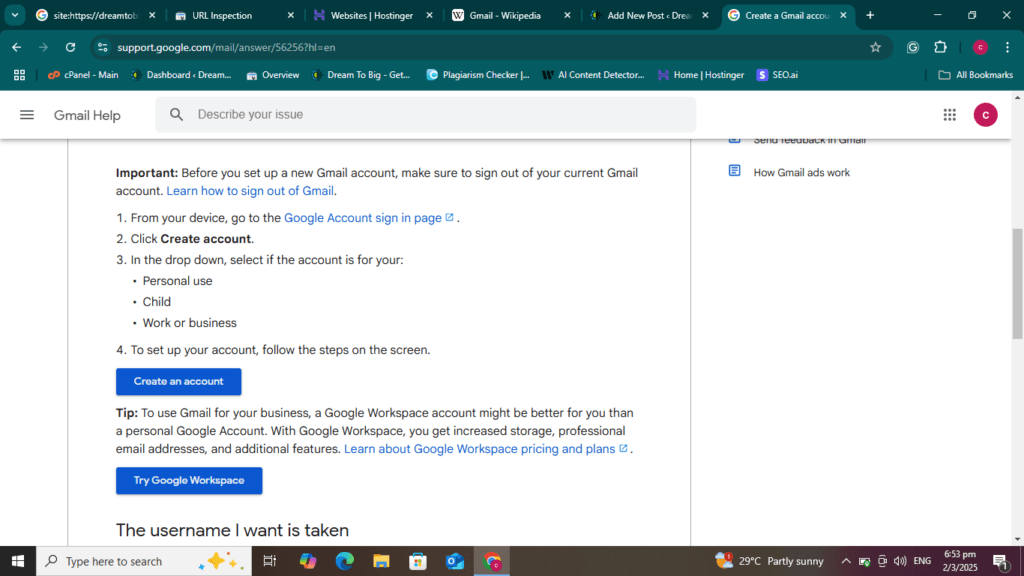Screen dimensions: 1024x576
Task: Open the SEO.ai bookmark
Action: point(777,75)
